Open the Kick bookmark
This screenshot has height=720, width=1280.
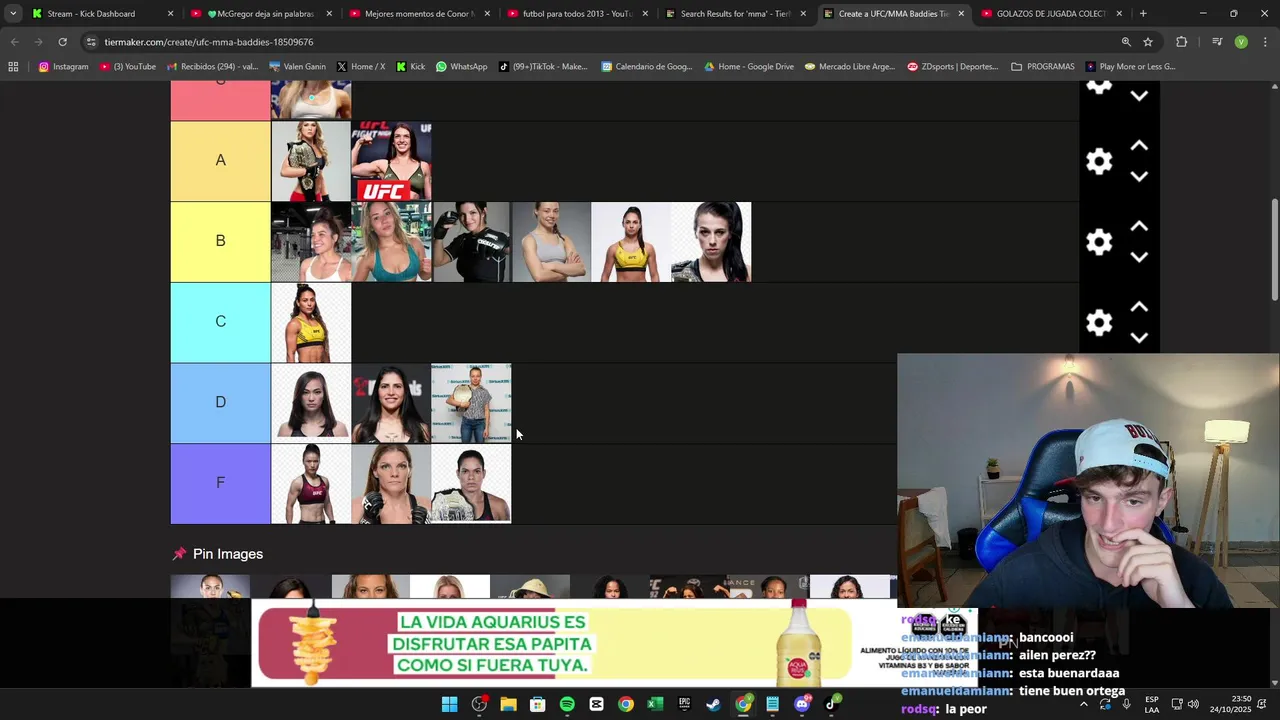pyautogui.click(x=411, y=67)
